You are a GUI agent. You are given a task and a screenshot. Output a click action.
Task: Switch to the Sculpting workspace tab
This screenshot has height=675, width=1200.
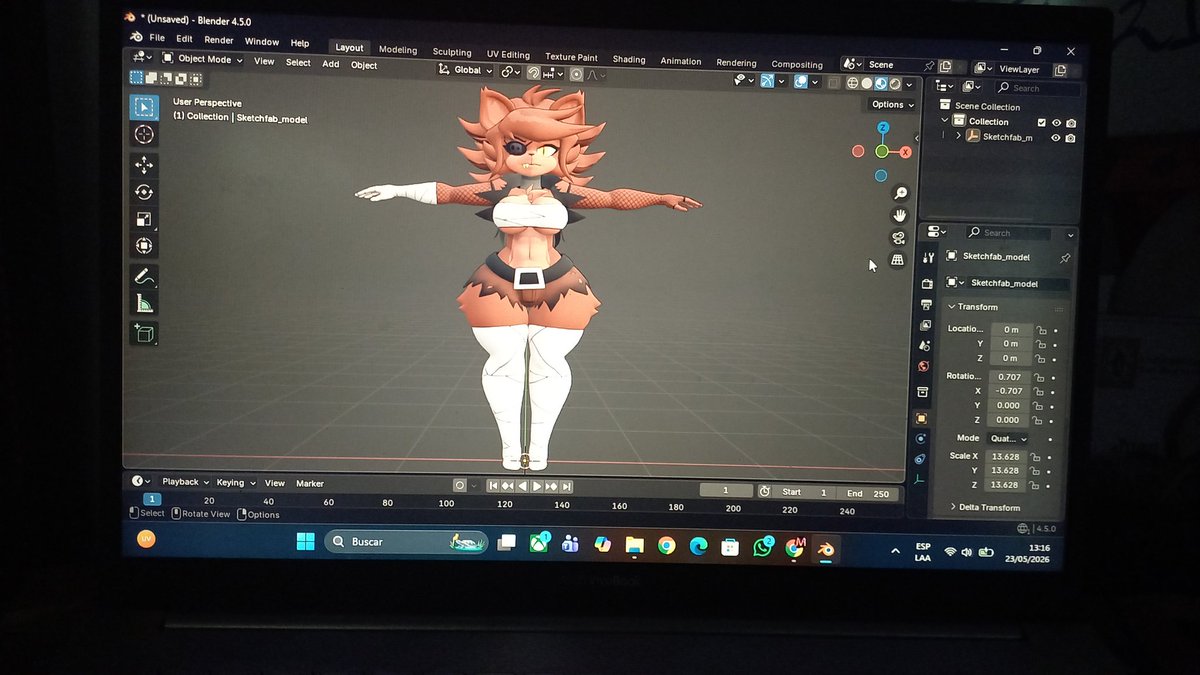point(452,52)
